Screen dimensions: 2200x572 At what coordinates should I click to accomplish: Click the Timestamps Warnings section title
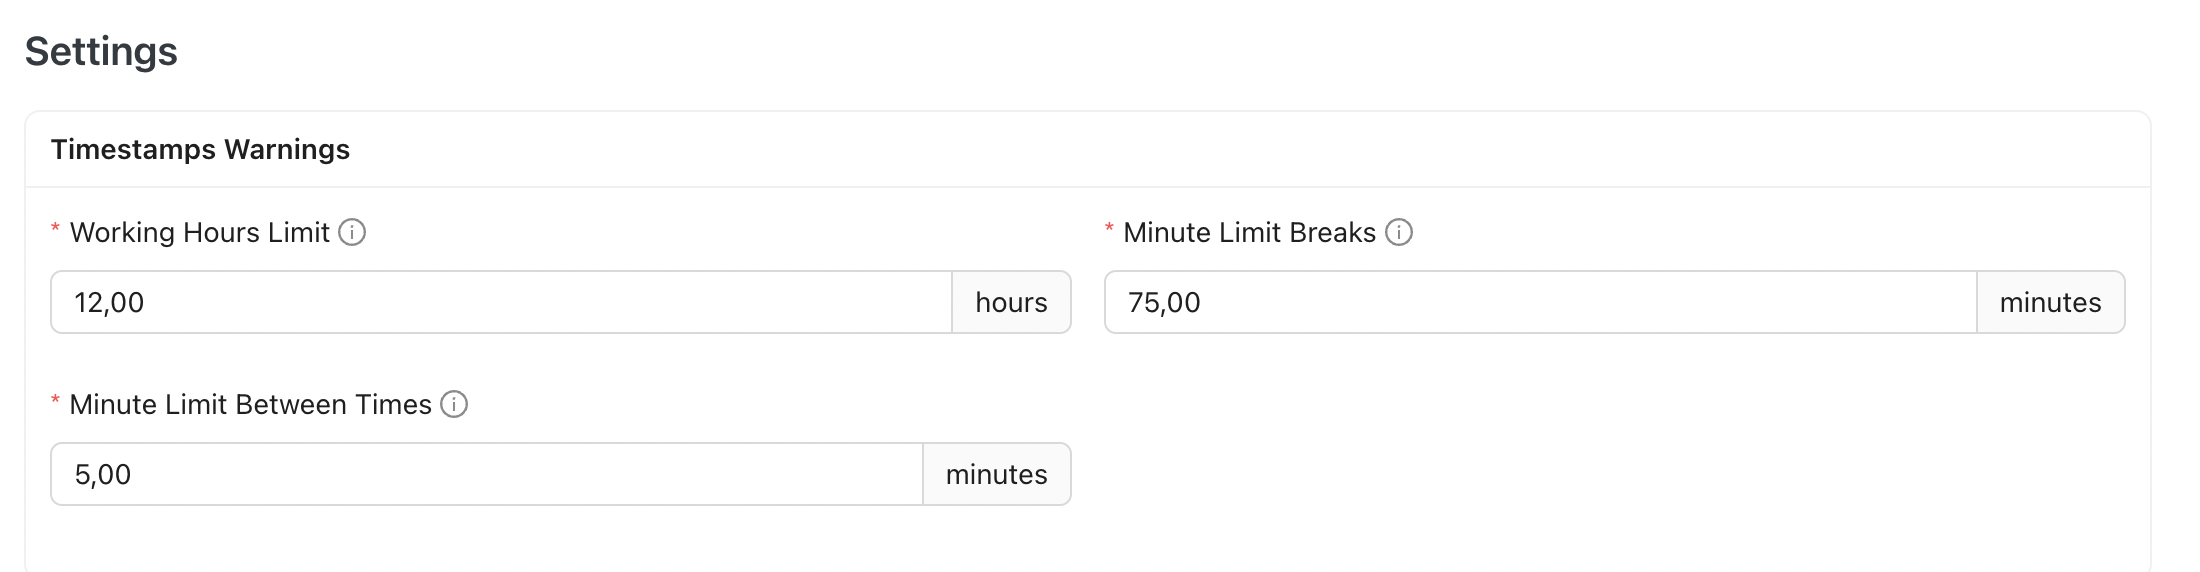click(200, 149)
